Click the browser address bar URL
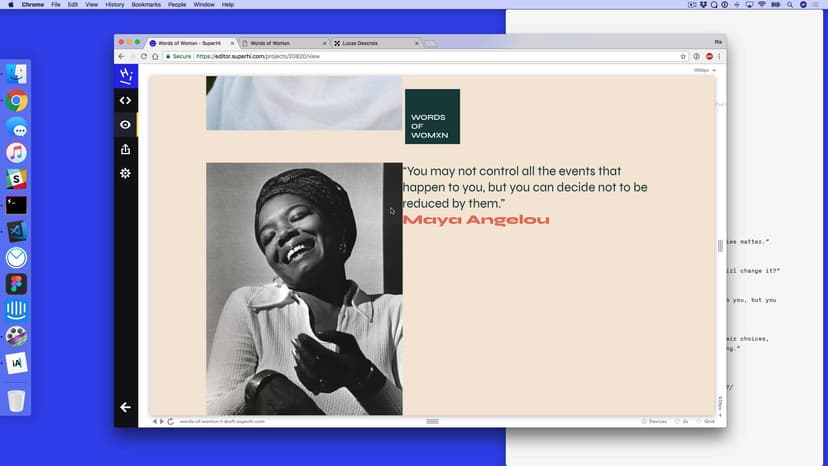828x466 pixels. 258,56
